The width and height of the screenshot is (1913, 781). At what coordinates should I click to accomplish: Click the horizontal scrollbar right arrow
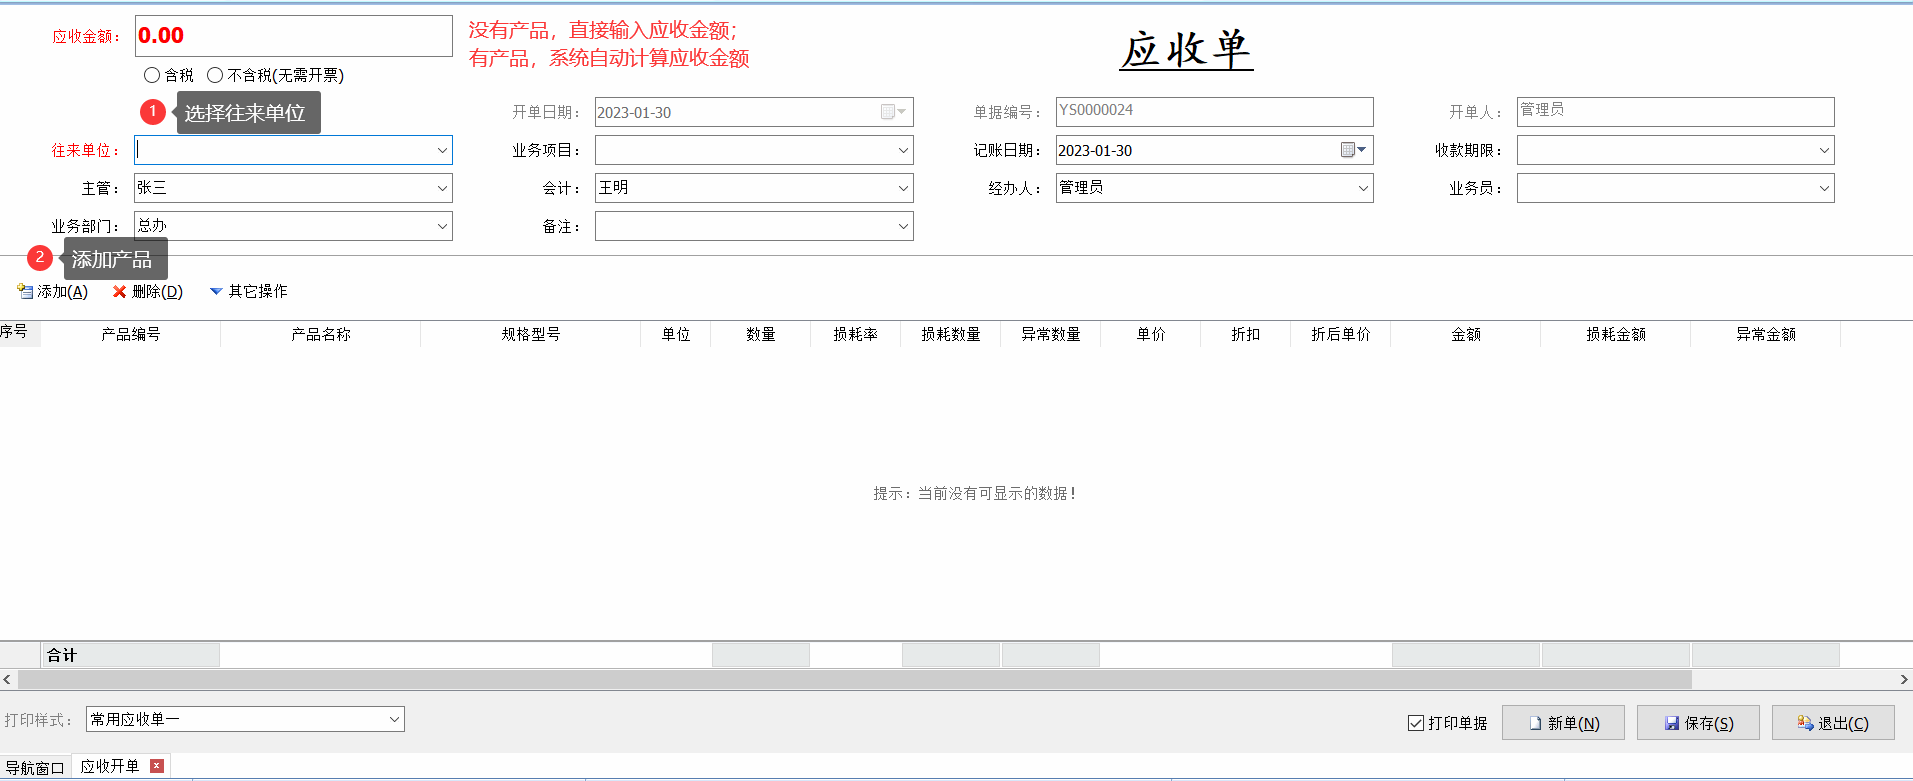click(1903, 680)
